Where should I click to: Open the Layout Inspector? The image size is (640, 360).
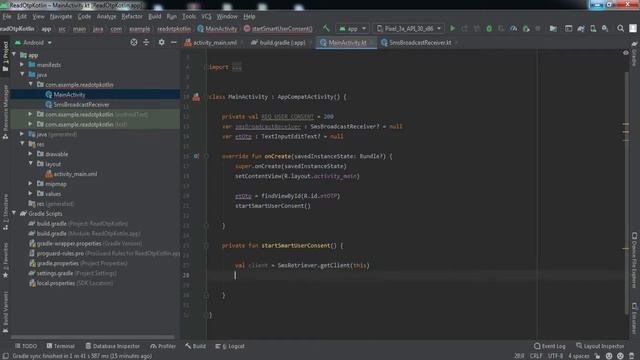pos(600,346)
